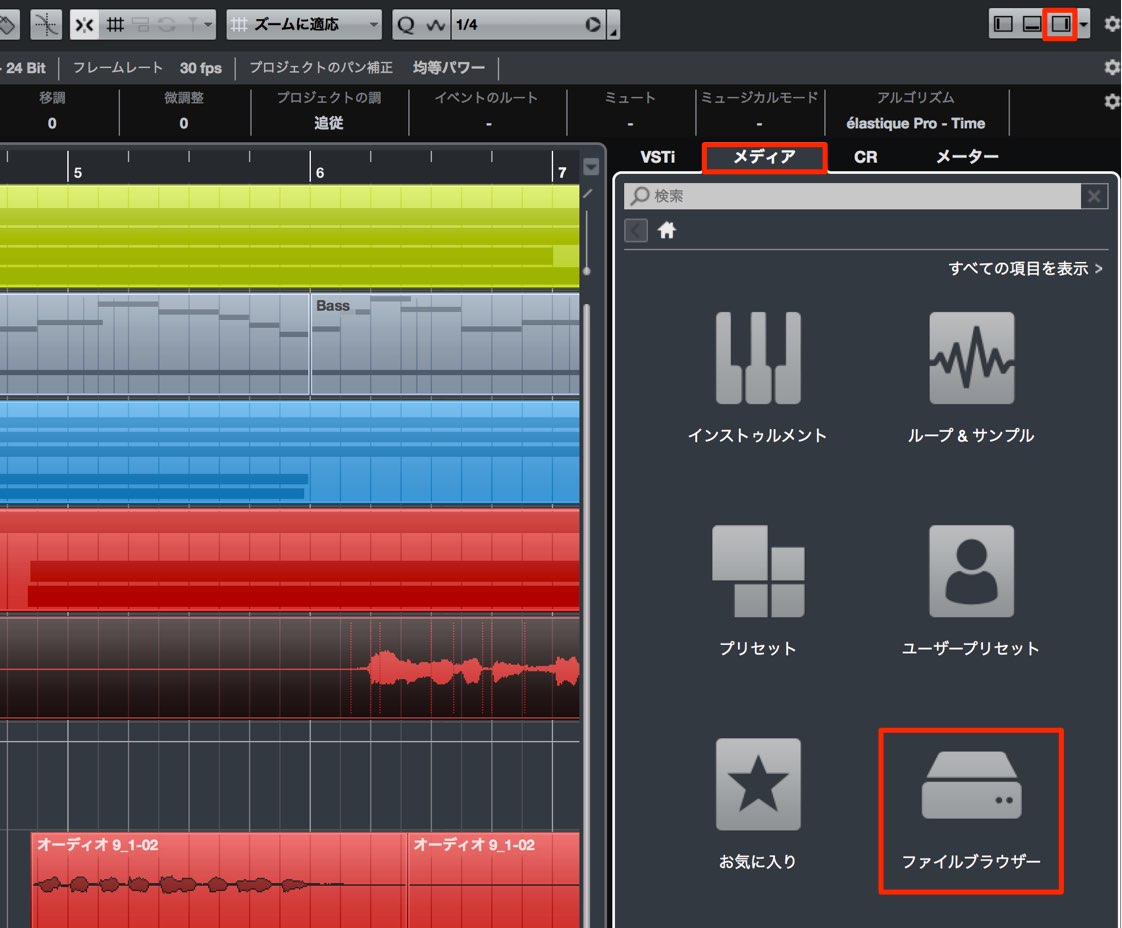Viewport: 1122px width, 928px height.
Task: Open the ループ & サンプル media category
Action: click(970, 377)
